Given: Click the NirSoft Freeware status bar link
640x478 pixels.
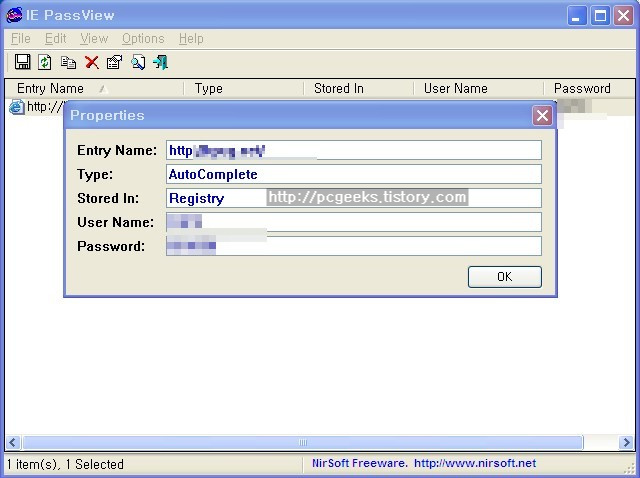Looking at the screenshot, I should (424, 463).
